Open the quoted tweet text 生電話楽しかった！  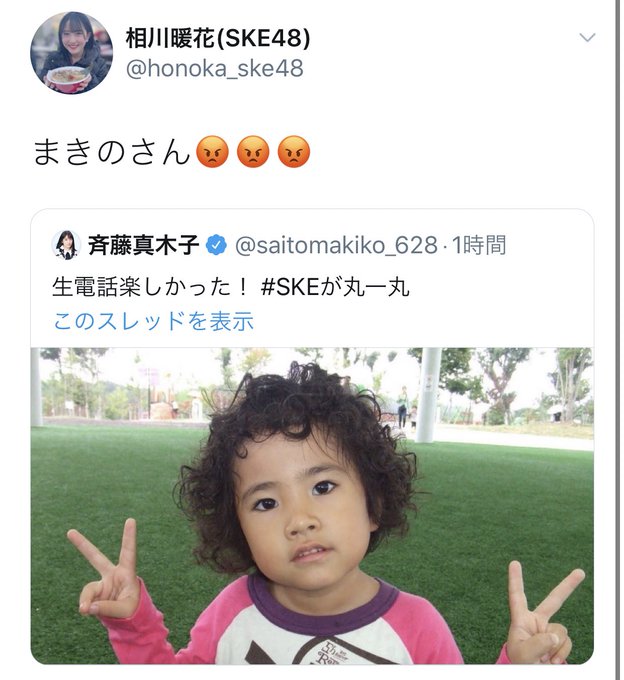[150, 287]
